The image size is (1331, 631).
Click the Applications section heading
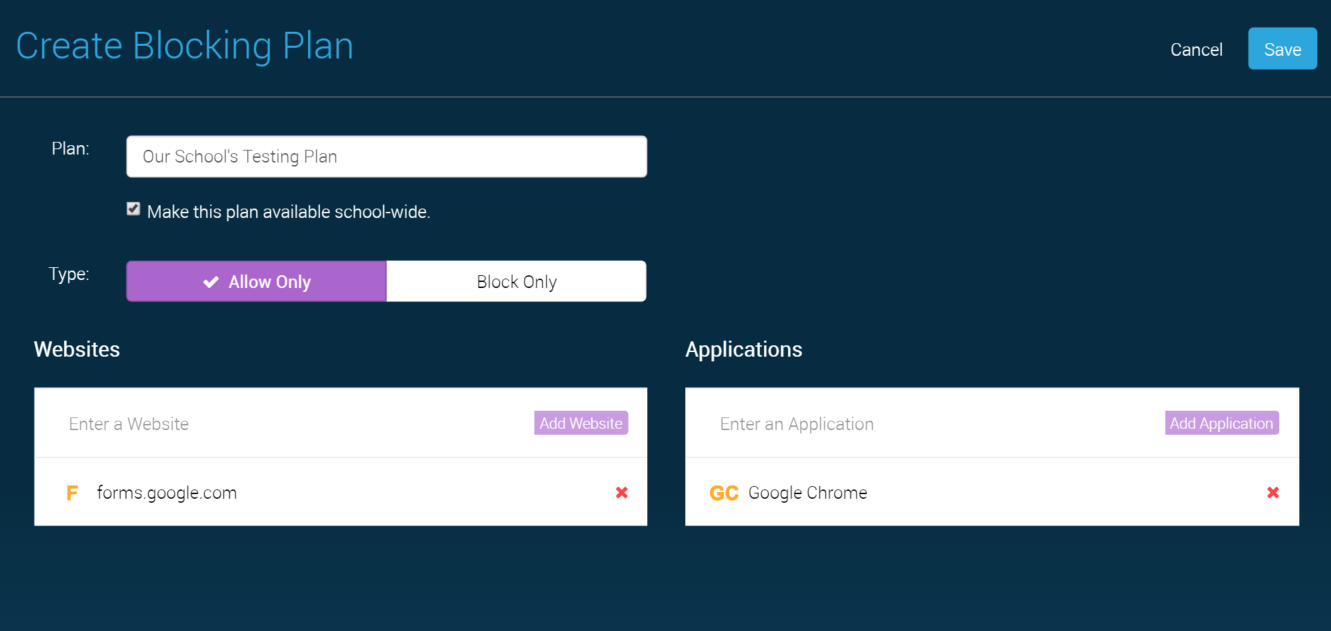click(744, 349)
